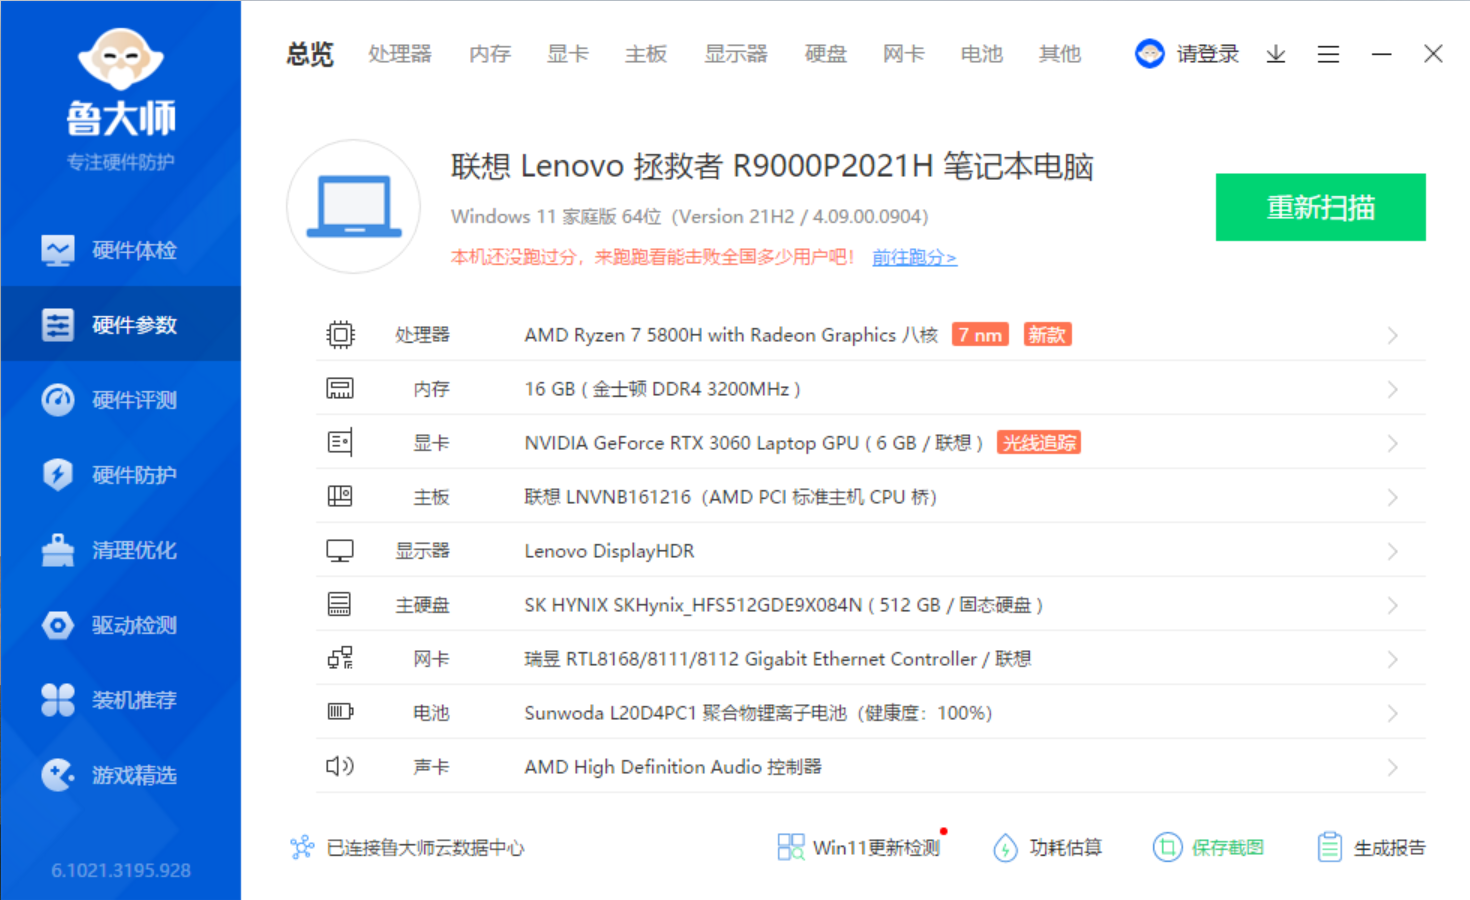The image size is (1470, 900).
Task: Open 装机推荐 in the sidebar
Action: pyautogui.click(x=120, y=700)
